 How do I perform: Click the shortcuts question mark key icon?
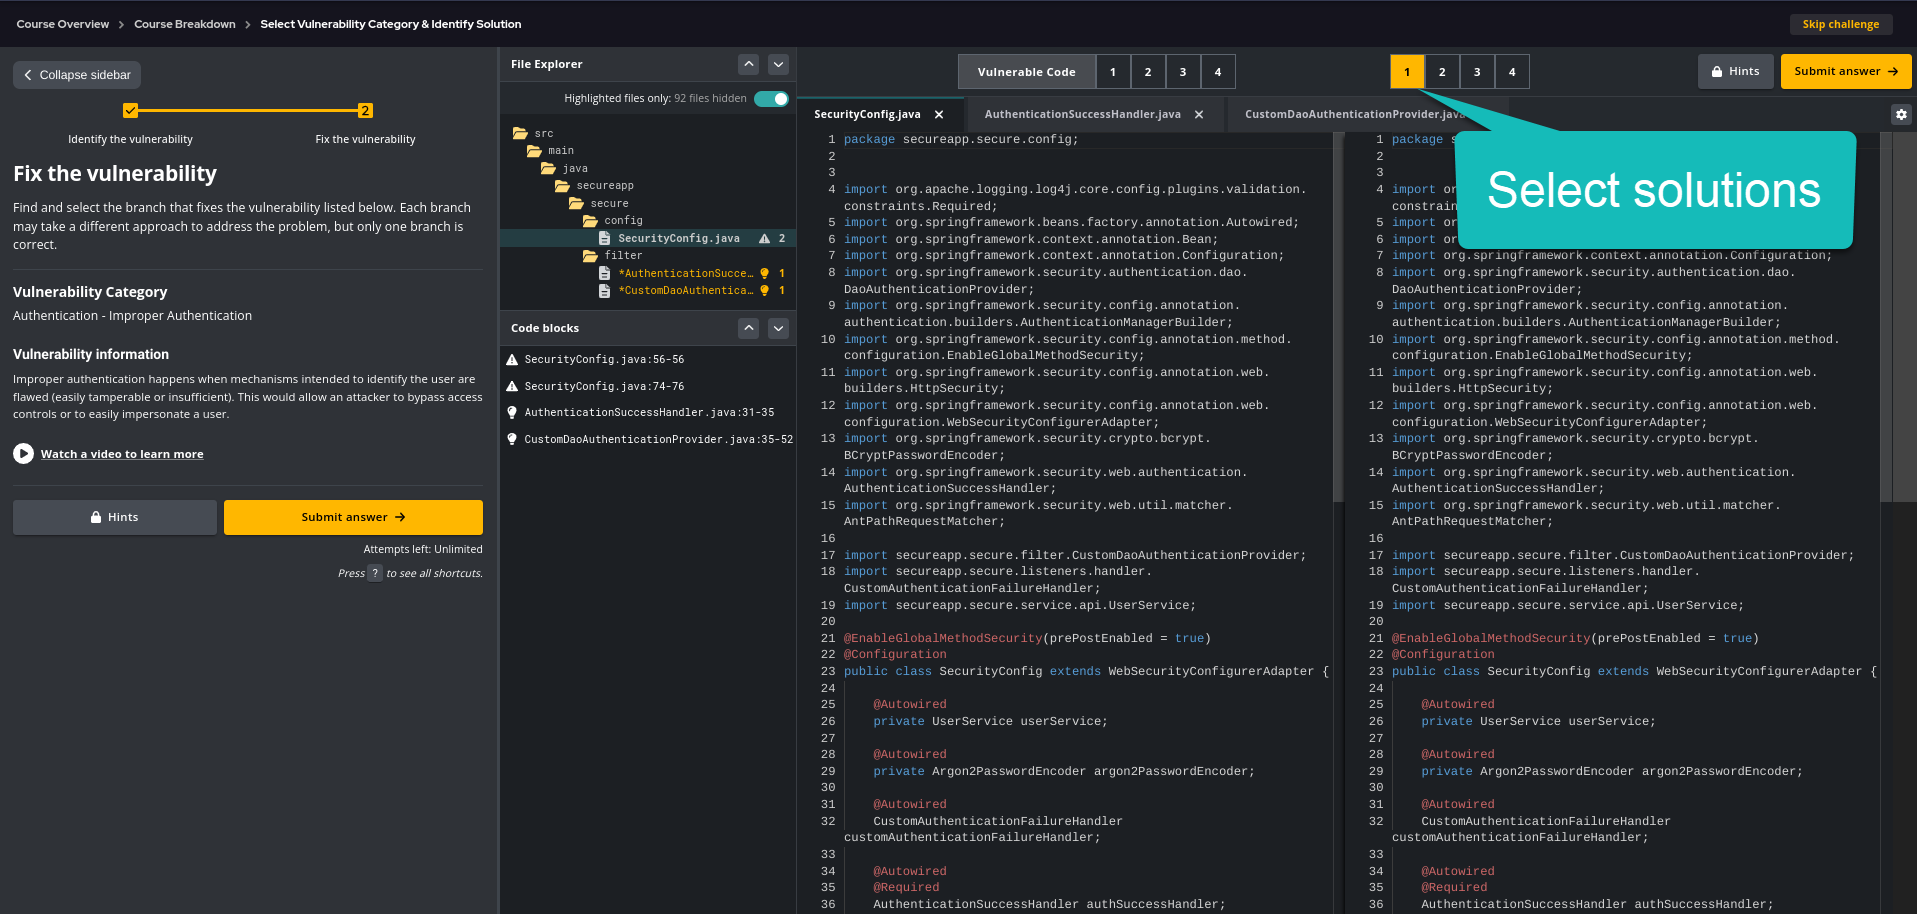[375, 573]
